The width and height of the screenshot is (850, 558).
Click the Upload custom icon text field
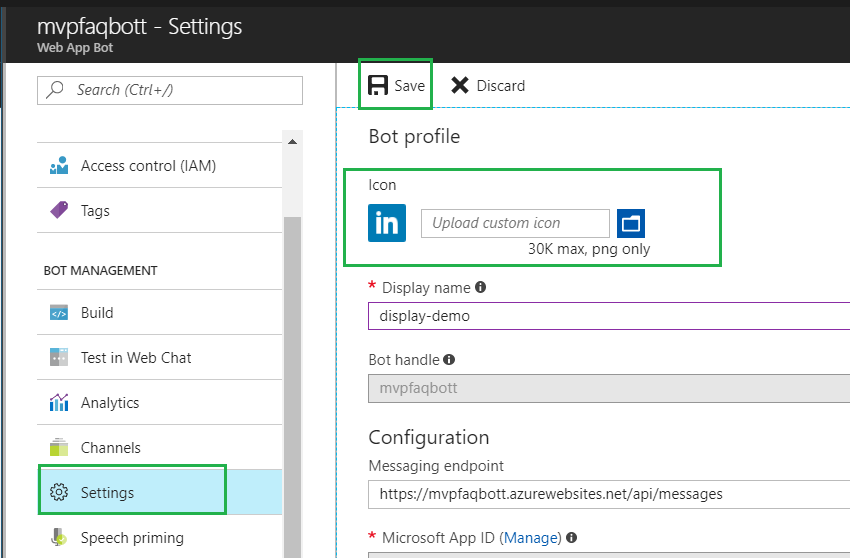click(x=515, y=223)
